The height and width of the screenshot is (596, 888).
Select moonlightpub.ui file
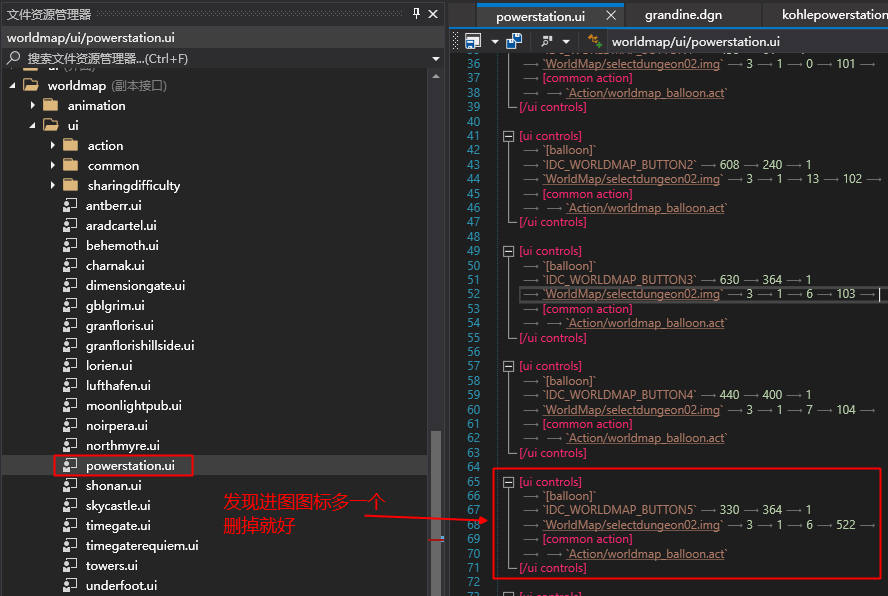[x=134, y=406]
